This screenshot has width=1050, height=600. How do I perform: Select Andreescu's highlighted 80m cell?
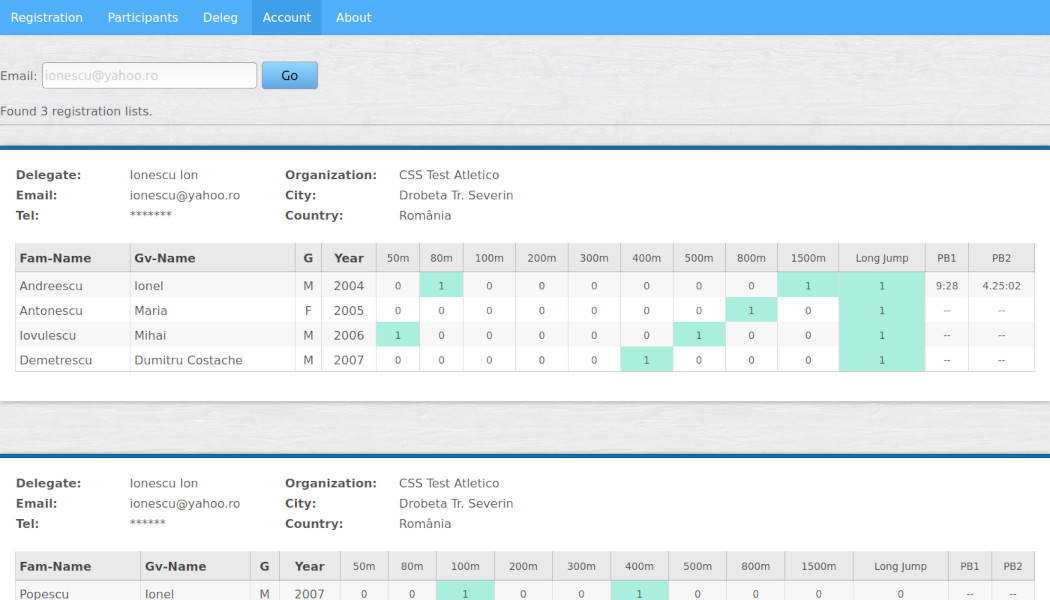[x=441, y=286]
